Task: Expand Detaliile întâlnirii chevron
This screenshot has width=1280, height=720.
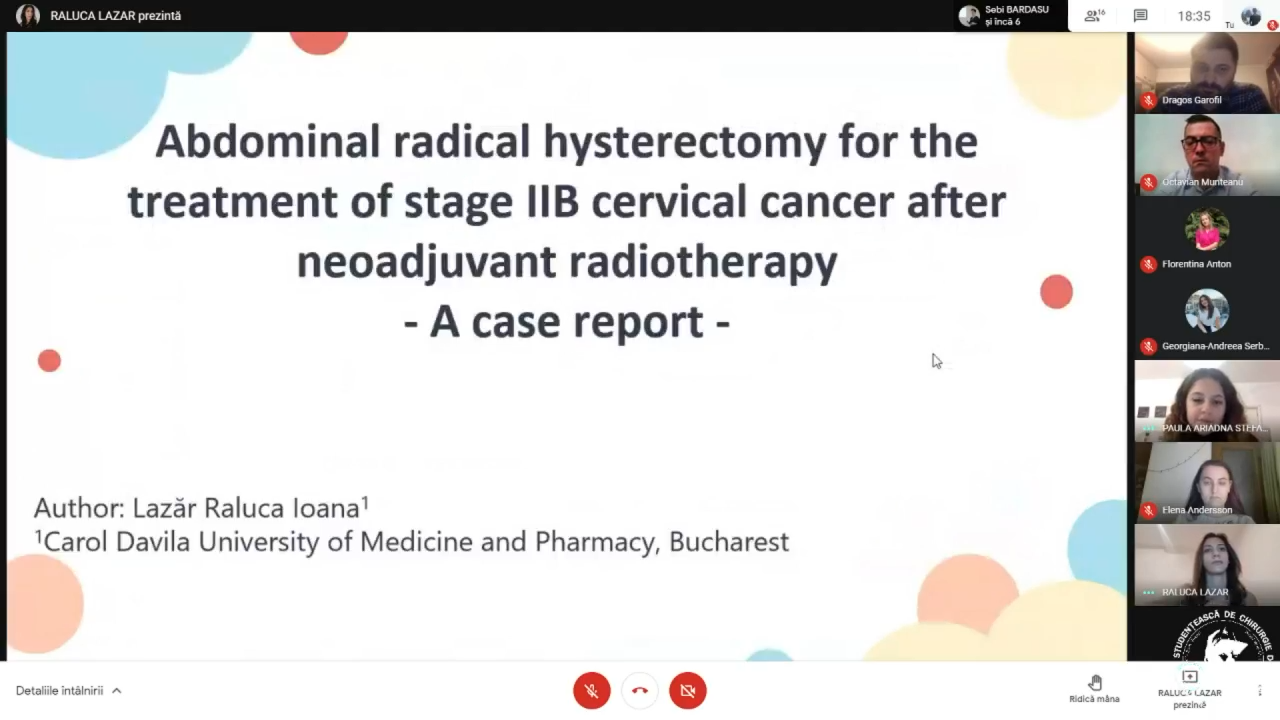Action: tap(117, 691)
